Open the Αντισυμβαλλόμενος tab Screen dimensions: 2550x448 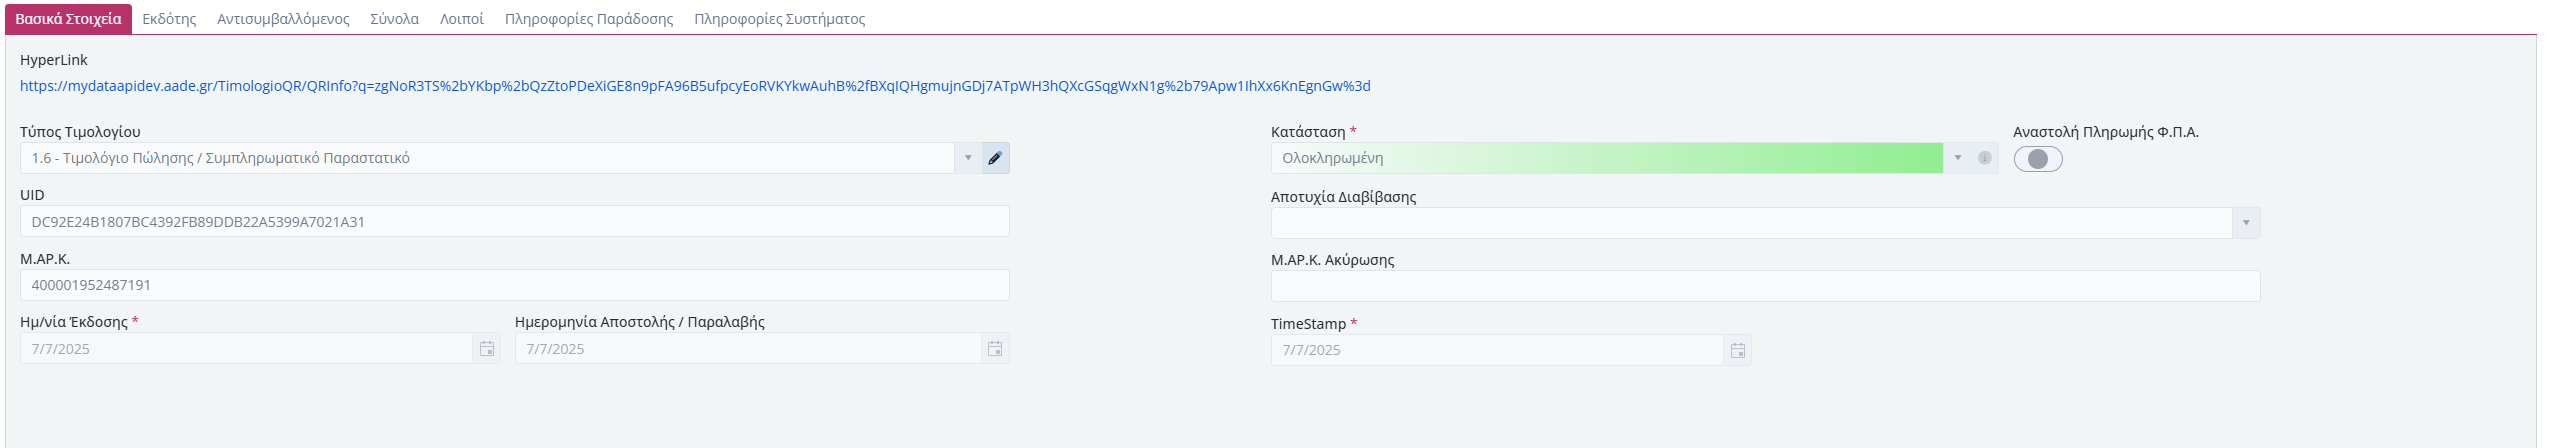[x=283, y=19]
